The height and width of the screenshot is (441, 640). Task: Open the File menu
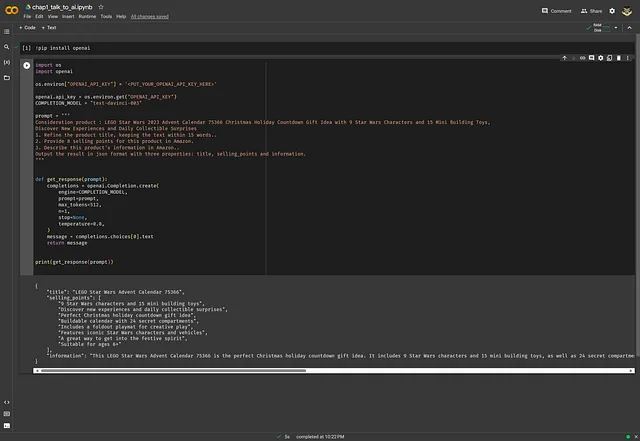point(27,16)
